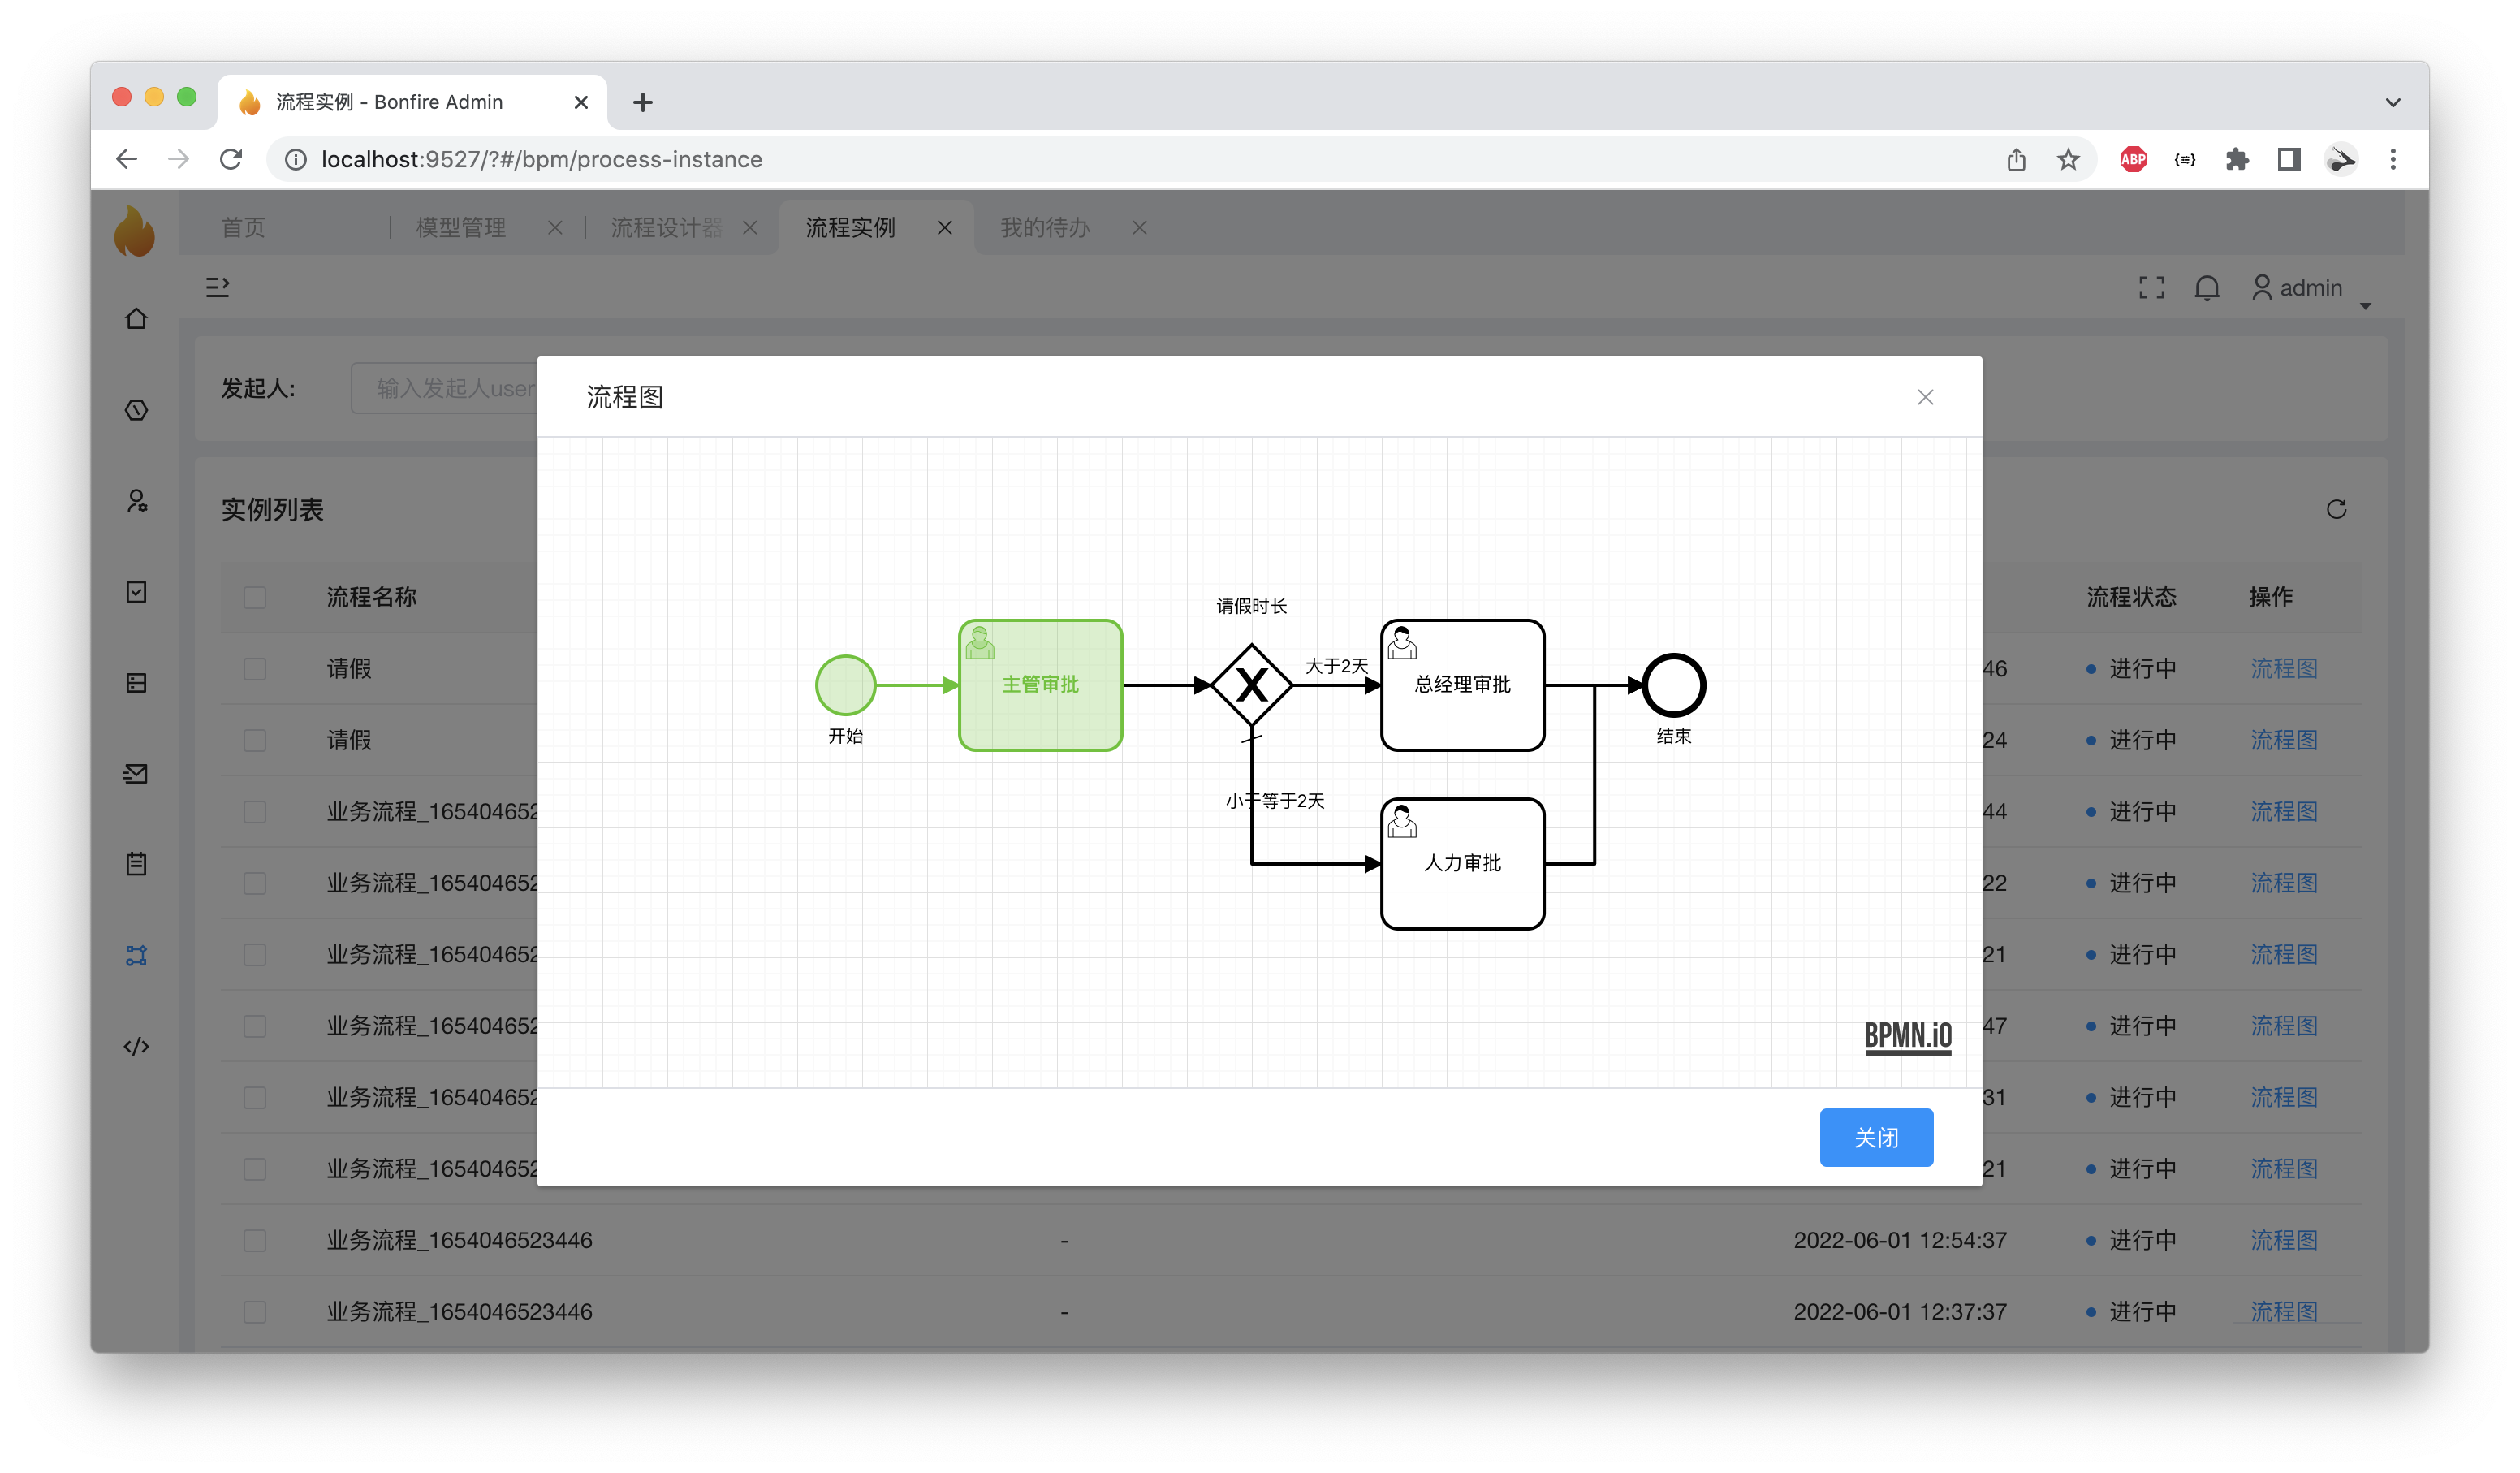The image size is (2520, 1473).
Task: Click the 开始 start event circle
Action: pos(845,685)
